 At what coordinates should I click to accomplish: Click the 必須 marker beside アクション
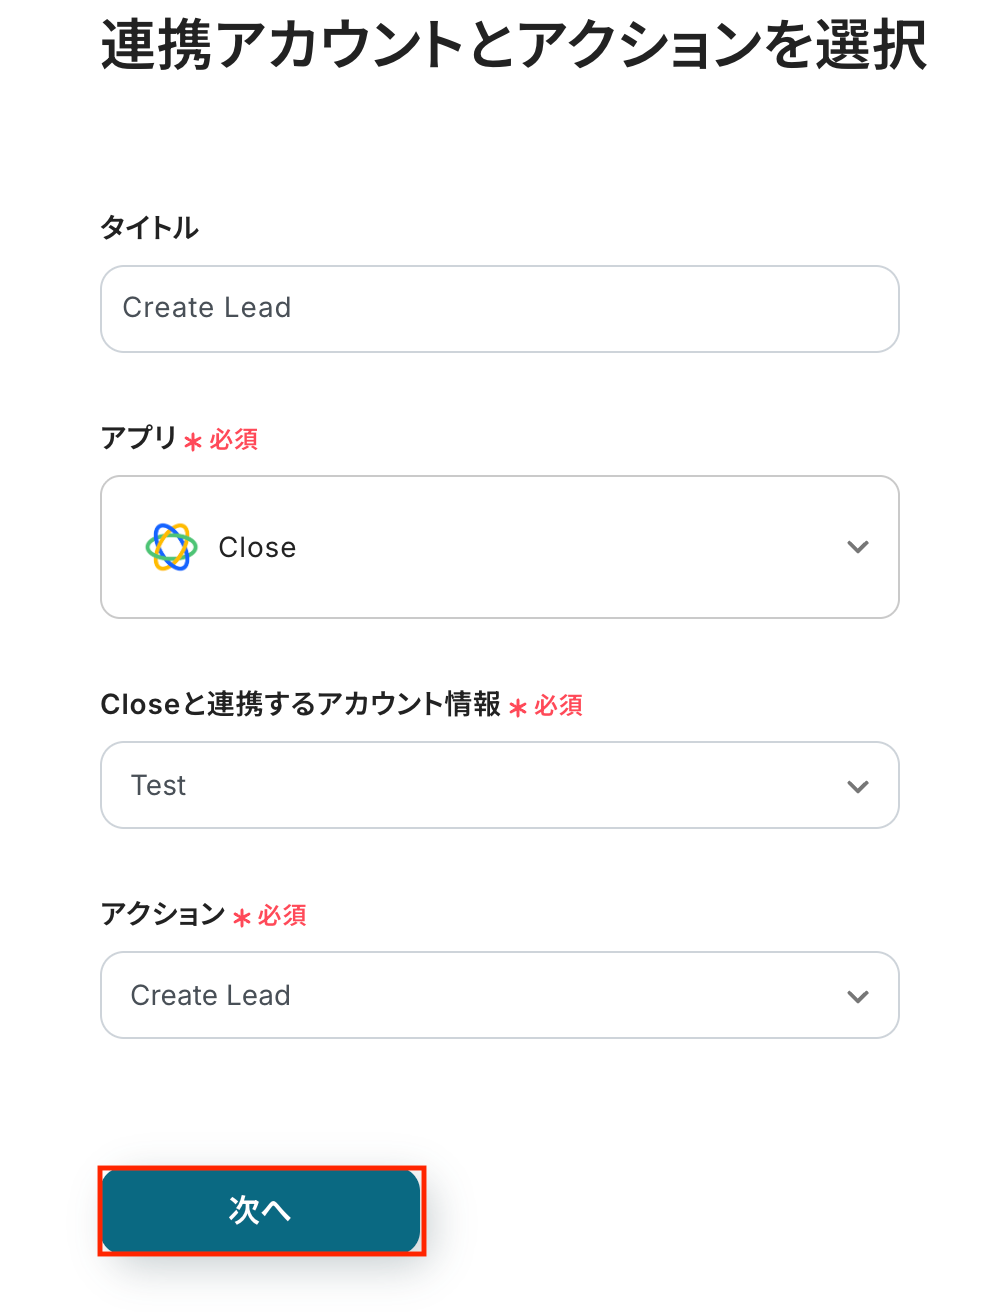point(281,916)
